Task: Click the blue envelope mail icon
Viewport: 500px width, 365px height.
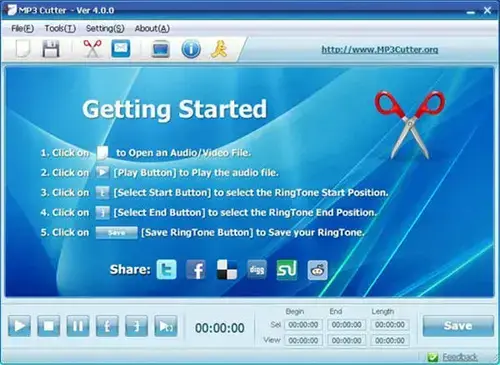Action: (x=120, y=48)
